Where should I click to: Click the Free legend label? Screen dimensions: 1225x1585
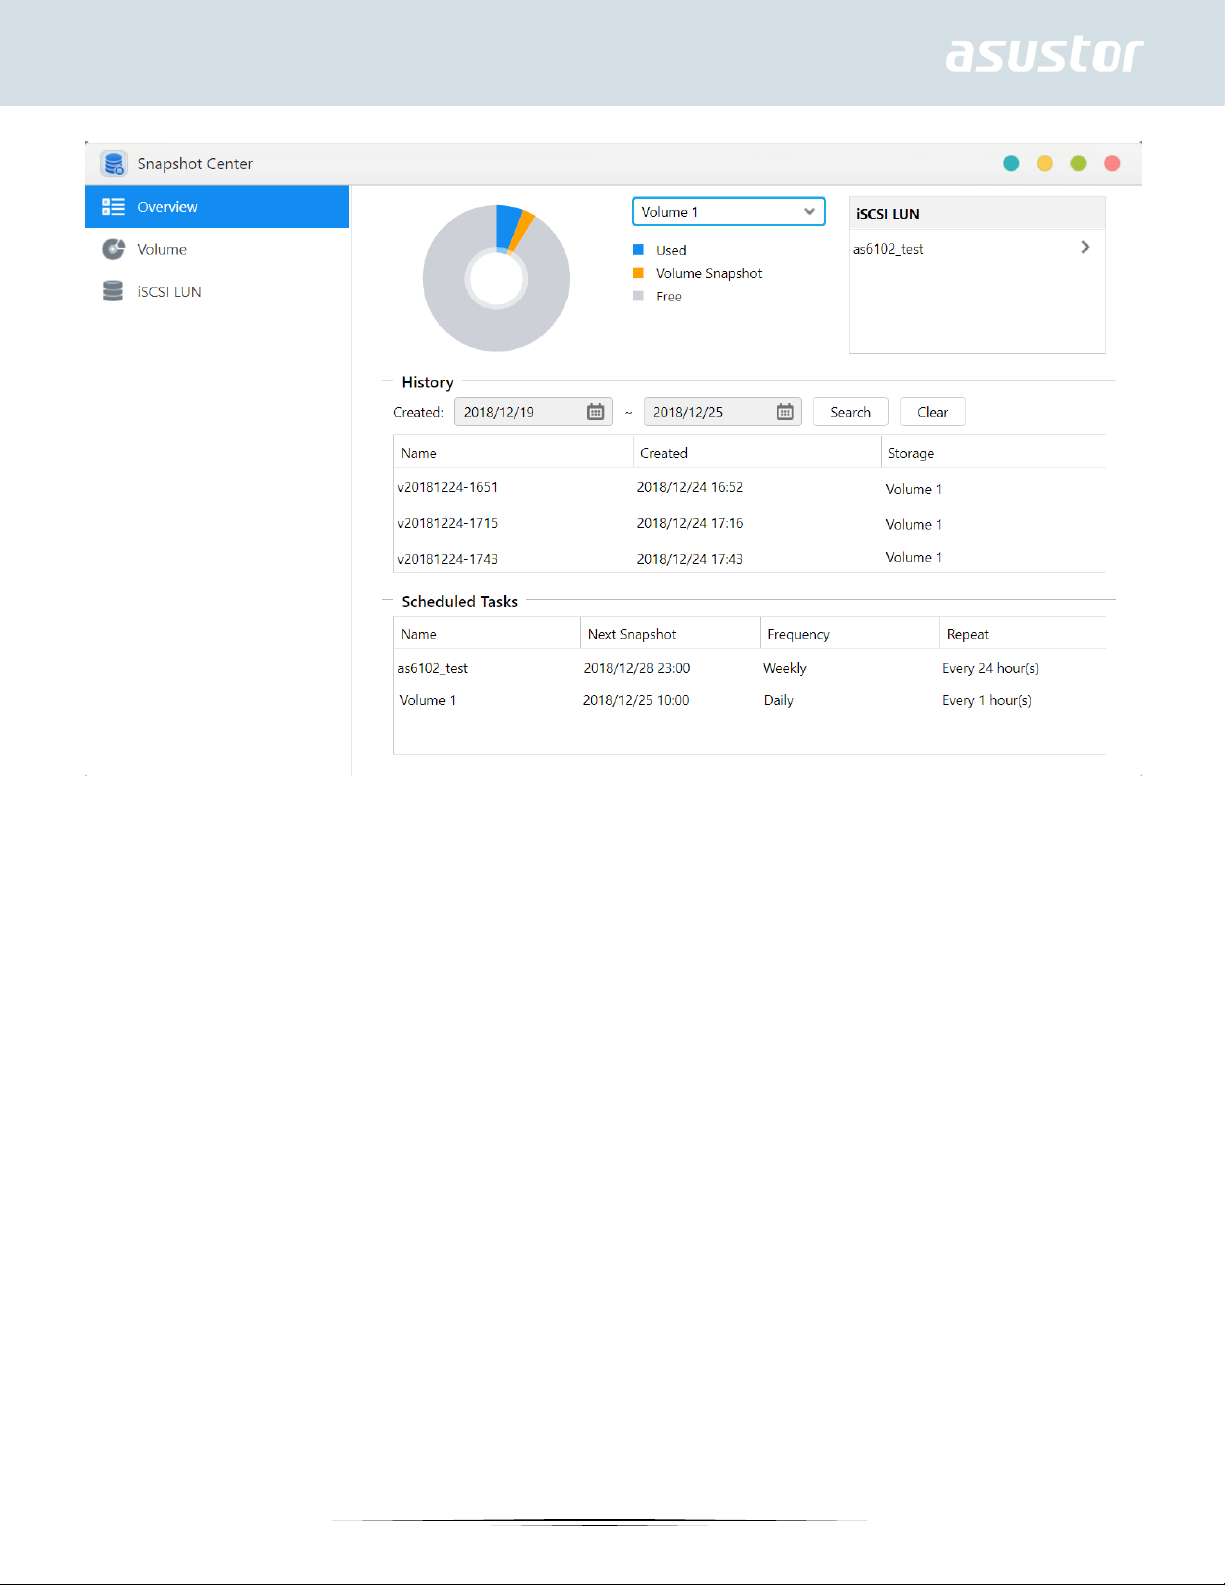tap(669, 296)
